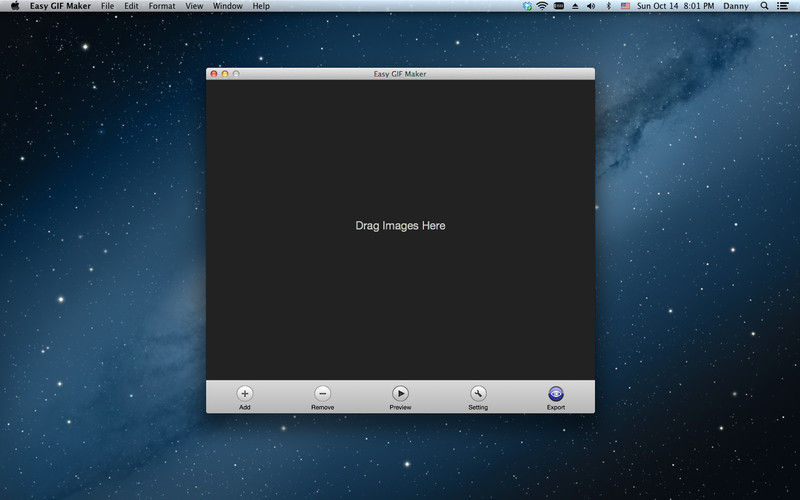Close the Easy GIF Maker window
The width and height of the screenshot is (800, 500).
pos(214,74)
